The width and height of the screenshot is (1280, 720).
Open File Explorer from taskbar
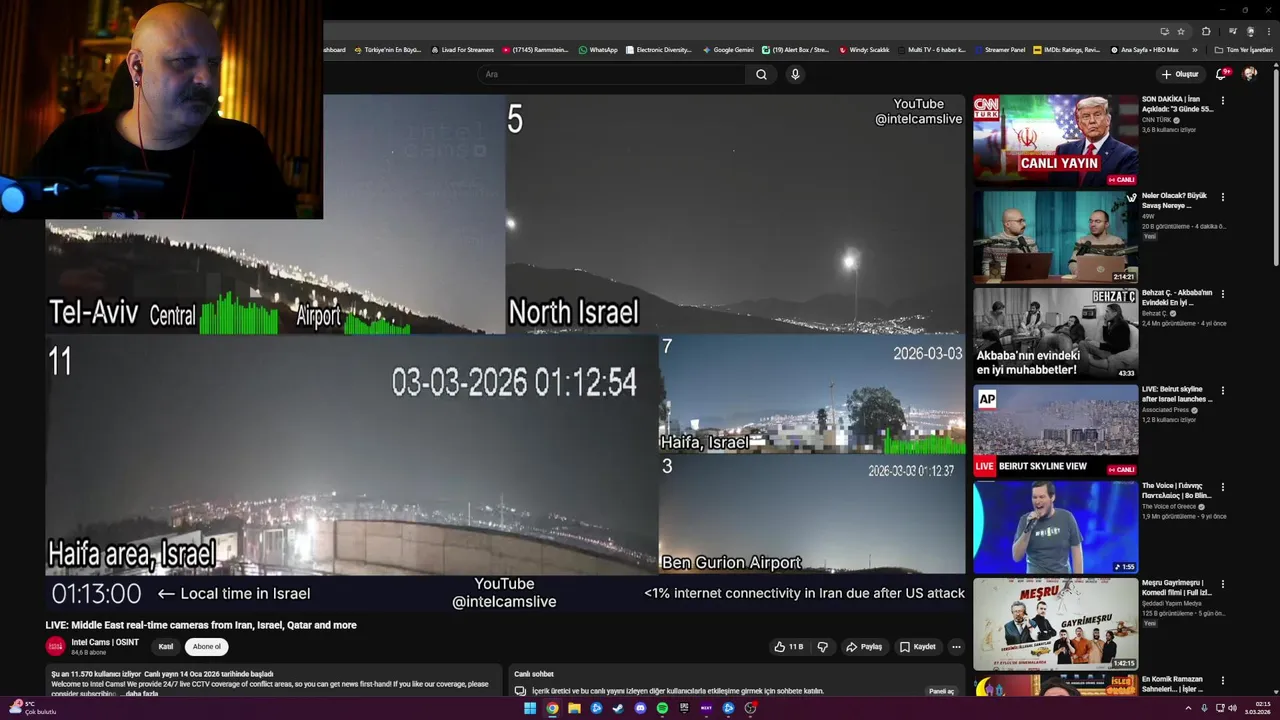tap(574, 708)
